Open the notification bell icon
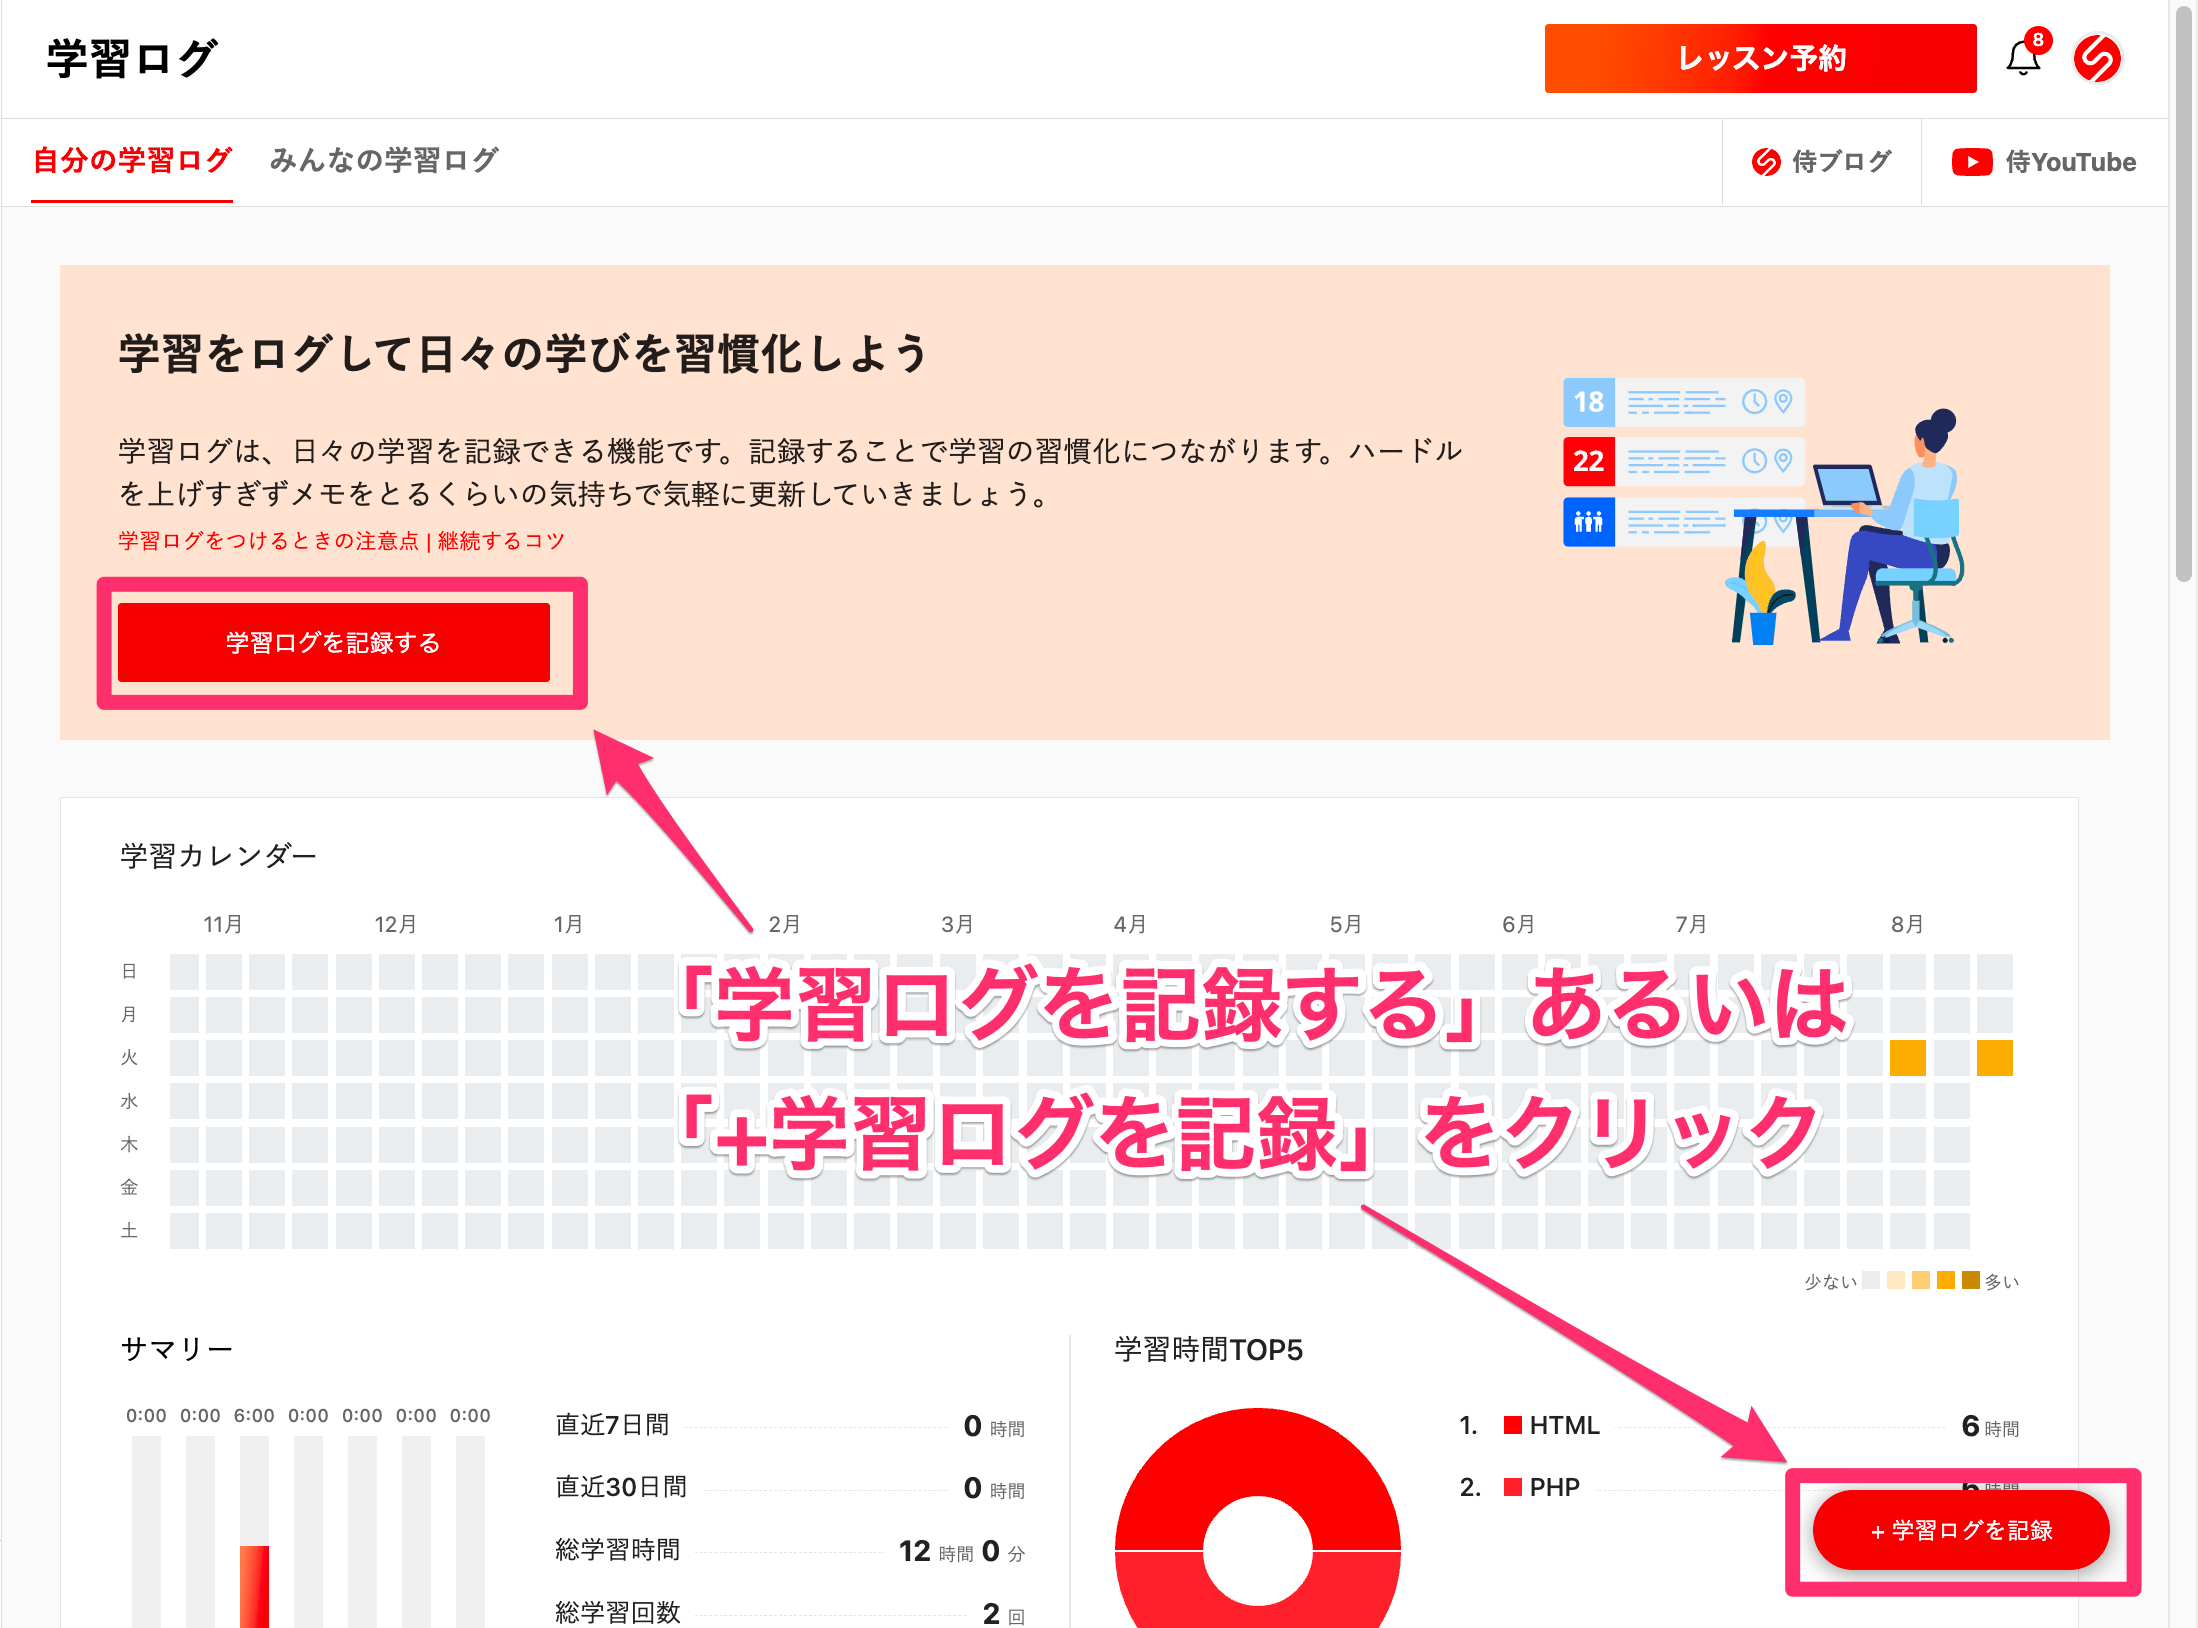The height and width of the screenshot is (1628, 2198). pyautogui.click(x=2022, y=58)
